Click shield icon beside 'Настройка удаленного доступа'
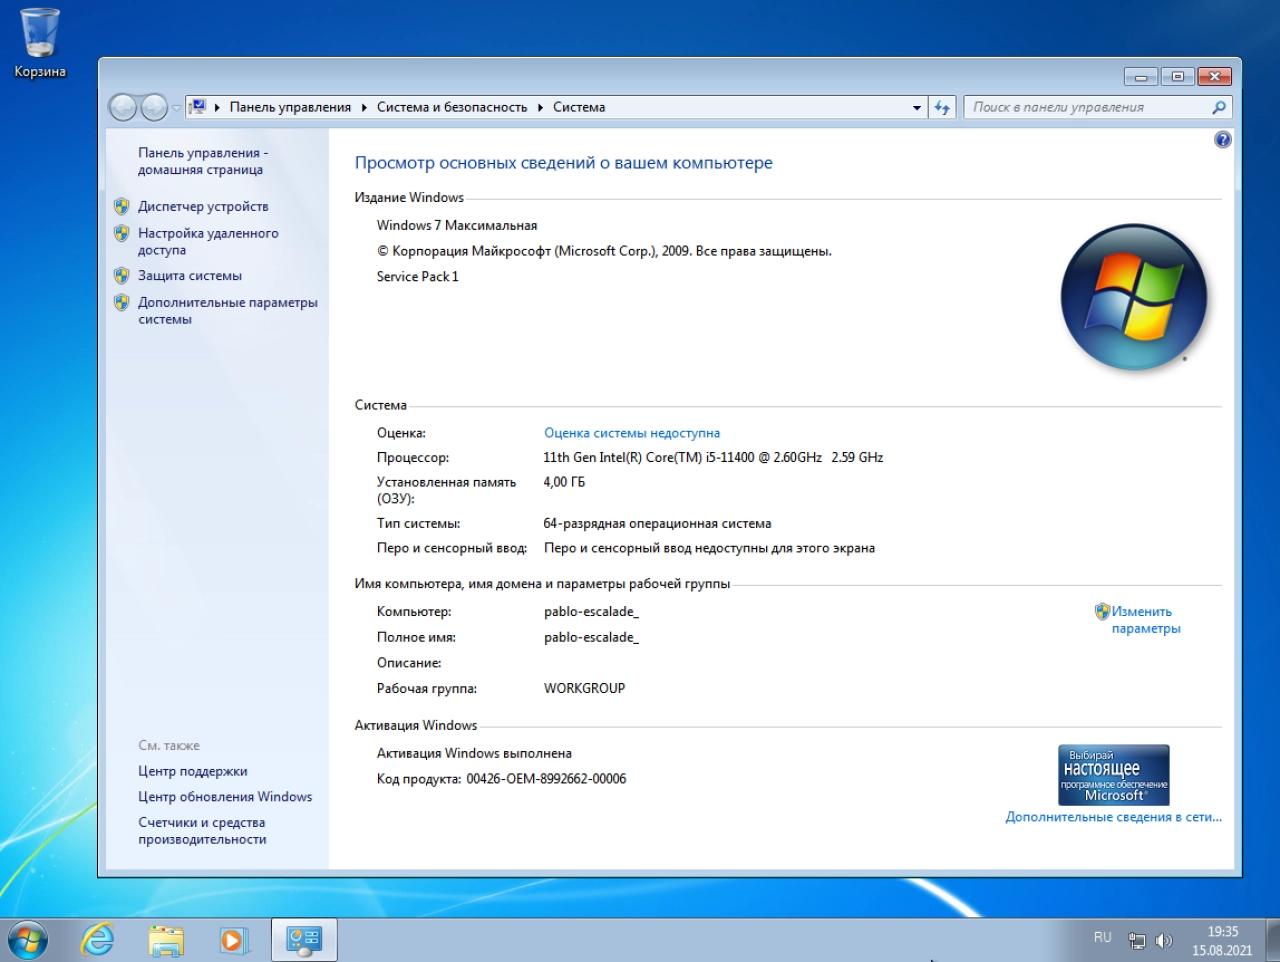 pyautogui.click(x=122, y=233)
